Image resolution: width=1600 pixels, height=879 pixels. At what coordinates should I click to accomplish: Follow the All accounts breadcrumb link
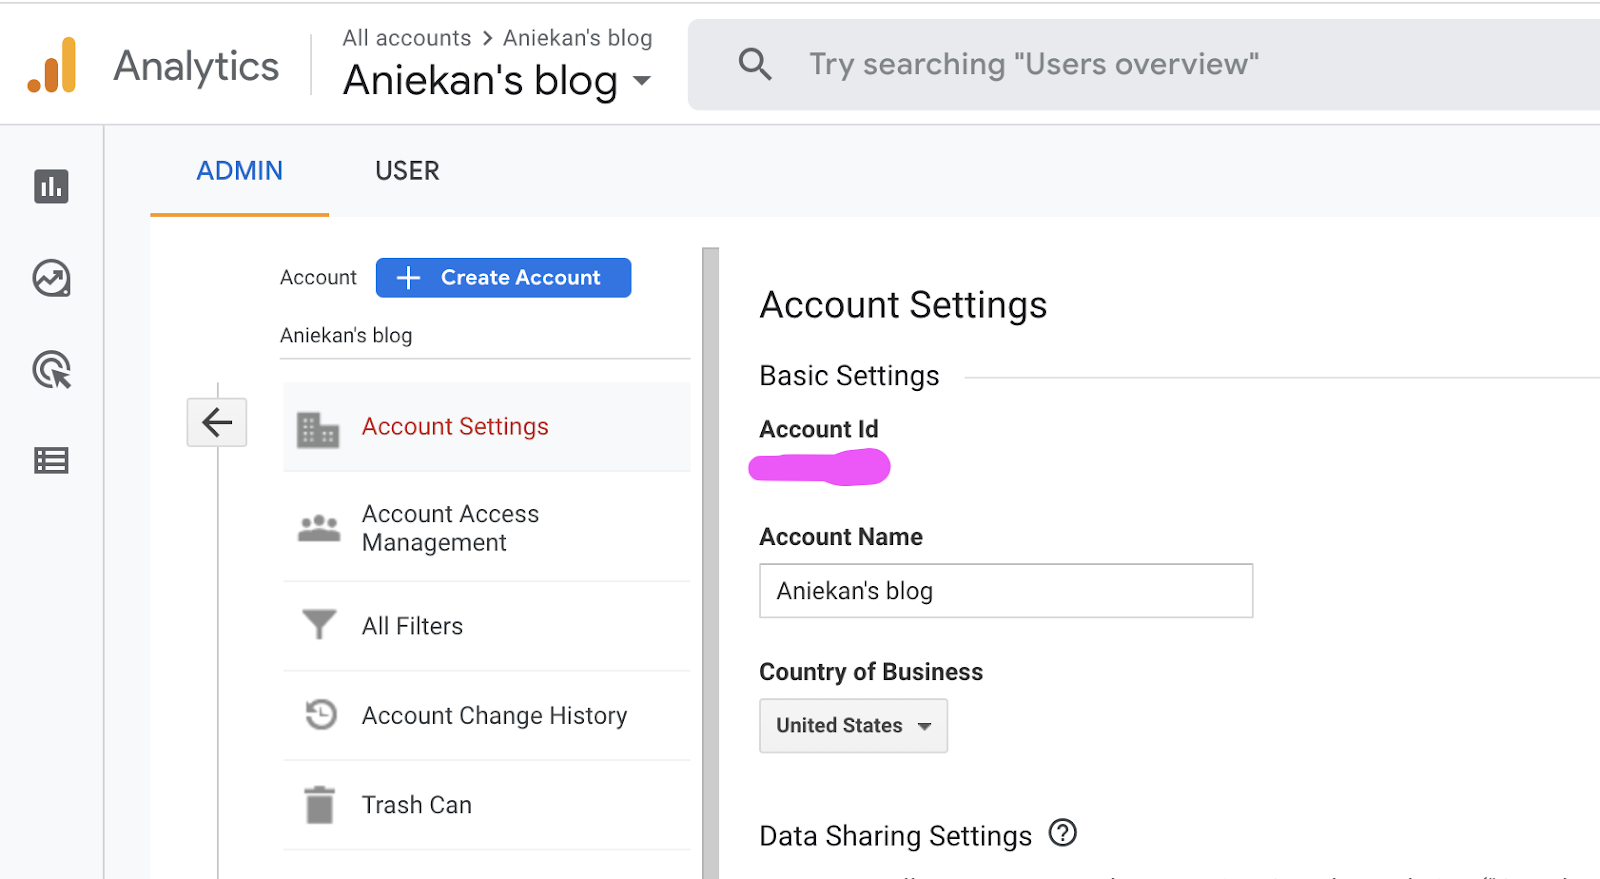pyautogui.click(x=406, y=38)
